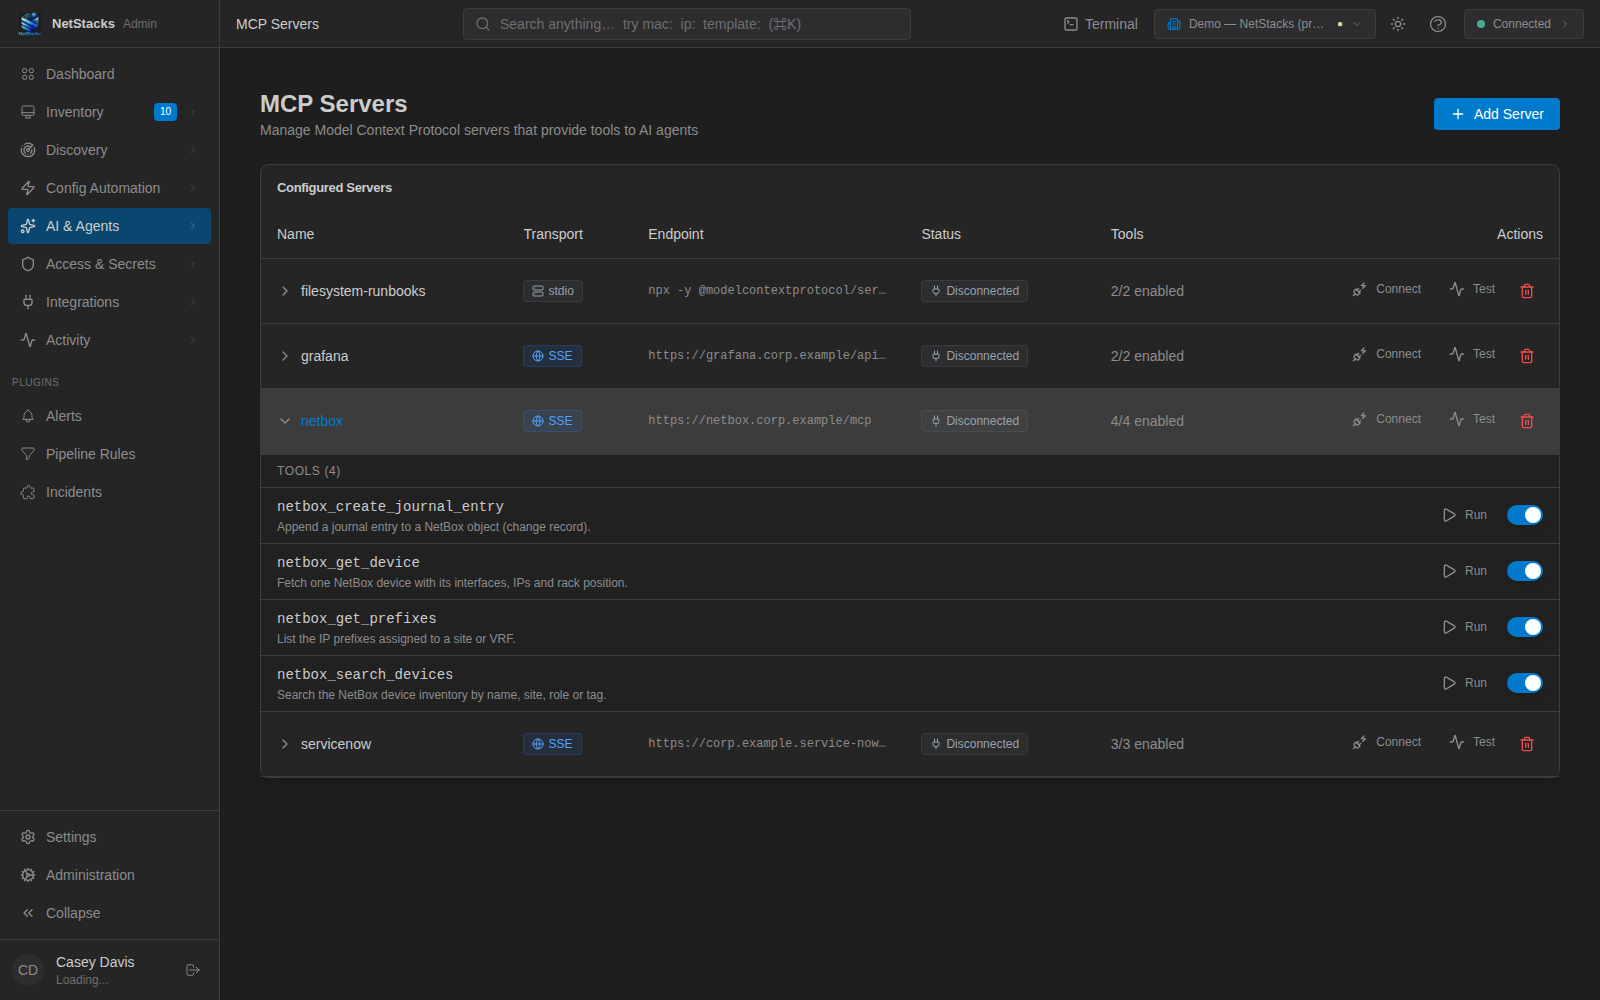This screenshot has width=1600, height=1000.
Task: Open the Demo — NetStacks environment dropdown
Action: (x=1264, y=24)
